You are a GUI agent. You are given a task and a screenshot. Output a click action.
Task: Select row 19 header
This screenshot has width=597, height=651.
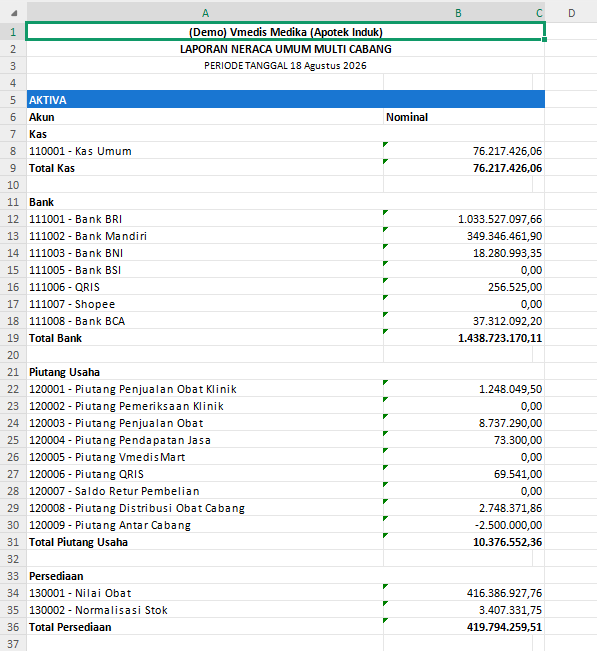point(13,338)
